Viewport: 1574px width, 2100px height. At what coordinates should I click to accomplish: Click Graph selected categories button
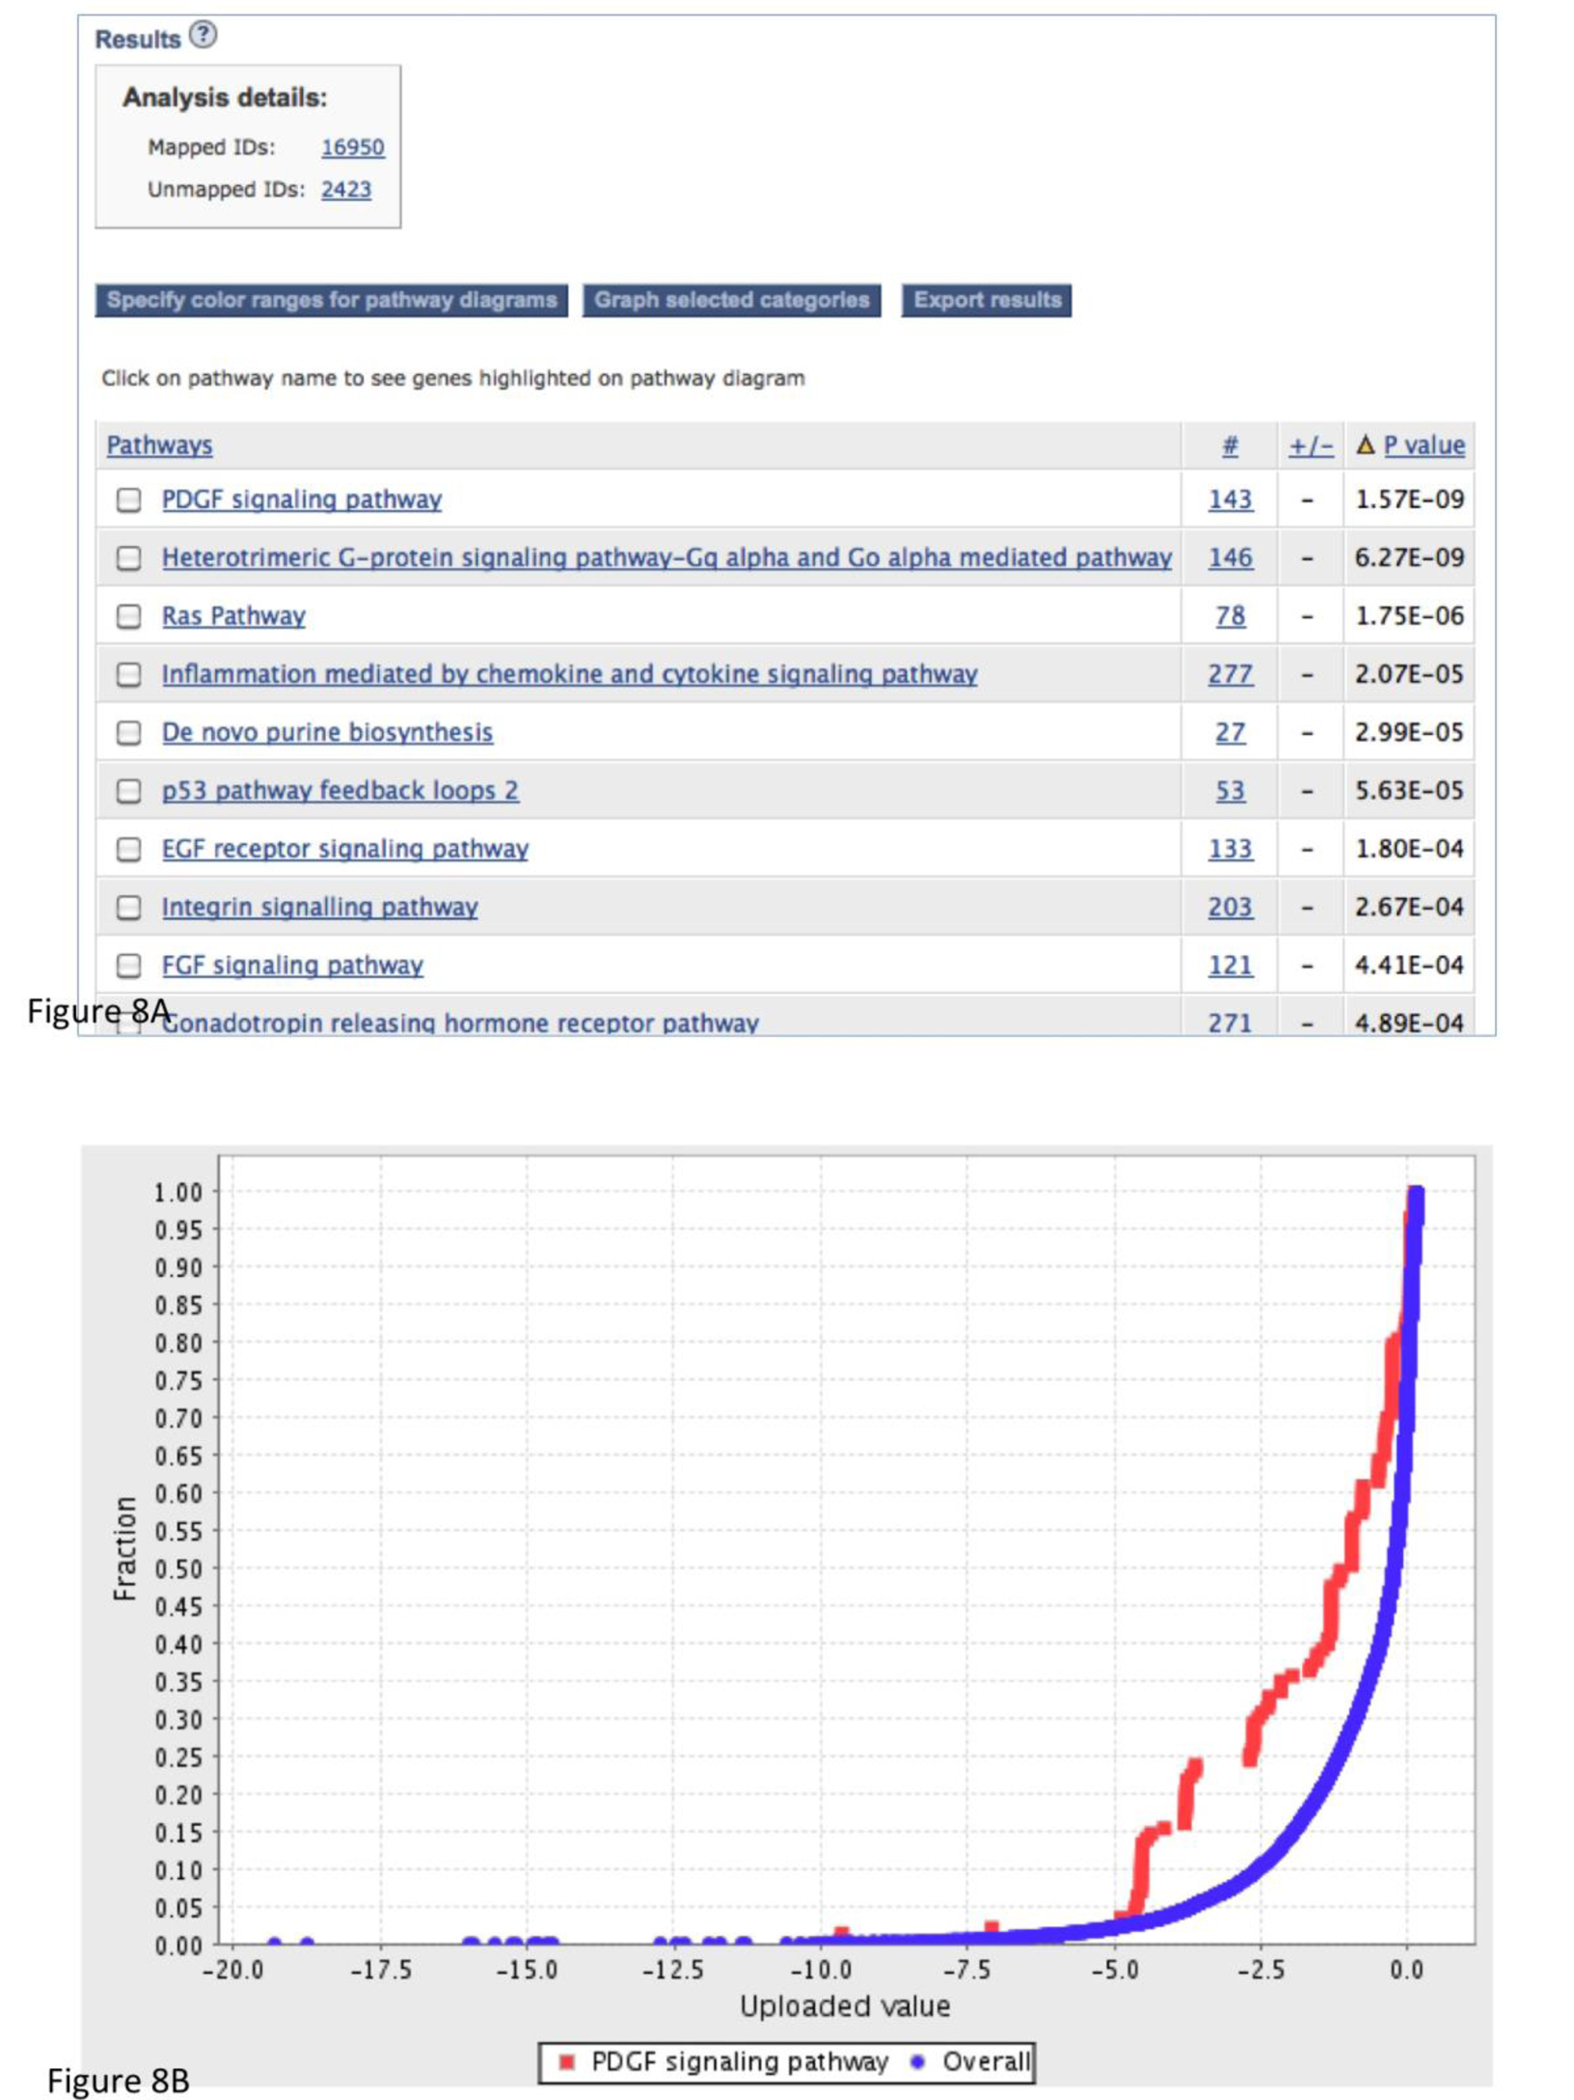[x=732, y=300]
